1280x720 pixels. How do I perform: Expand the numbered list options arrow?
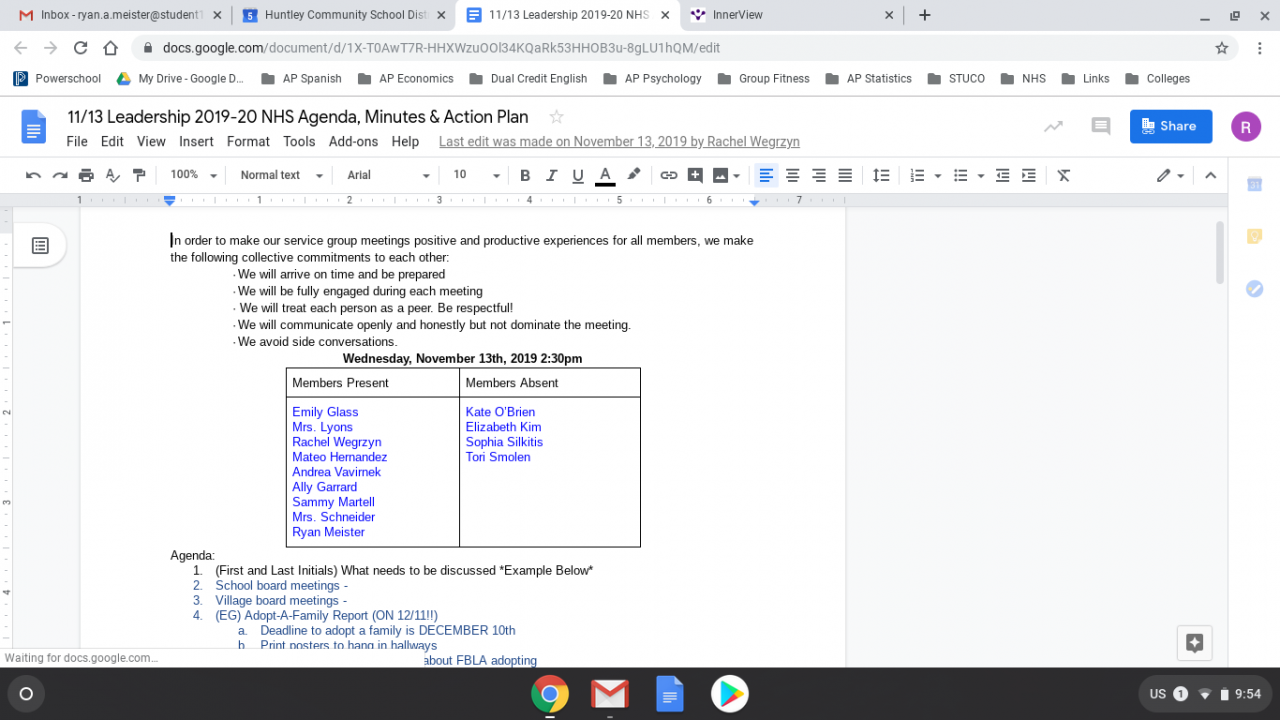(x=938, y=175)
